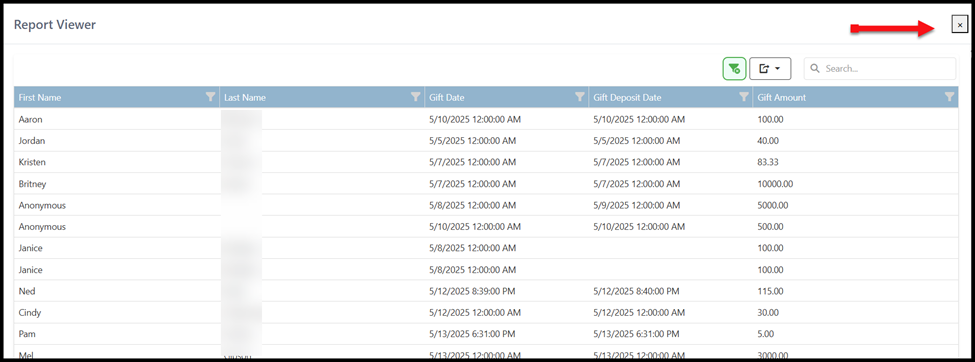Select the Pam first name cell
Viewport: 975px width, 362px height.
pos(117,334)
